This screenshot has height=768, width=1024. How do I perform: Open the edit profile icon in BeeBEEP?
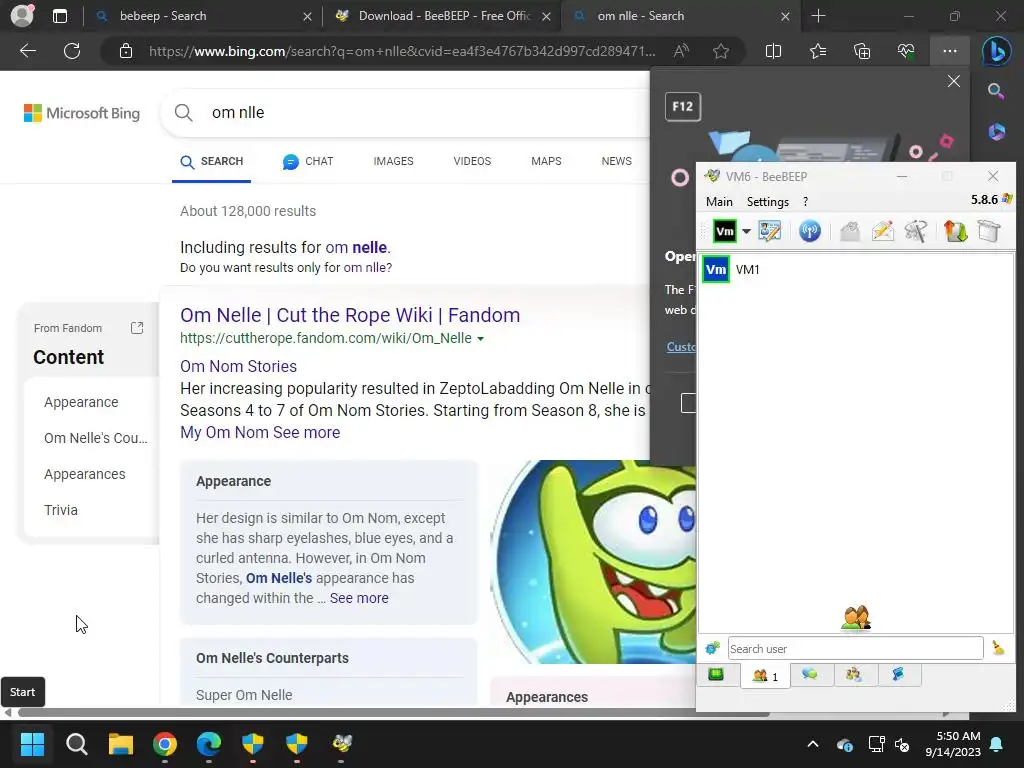pyautogui.click(x=769, y=231)
